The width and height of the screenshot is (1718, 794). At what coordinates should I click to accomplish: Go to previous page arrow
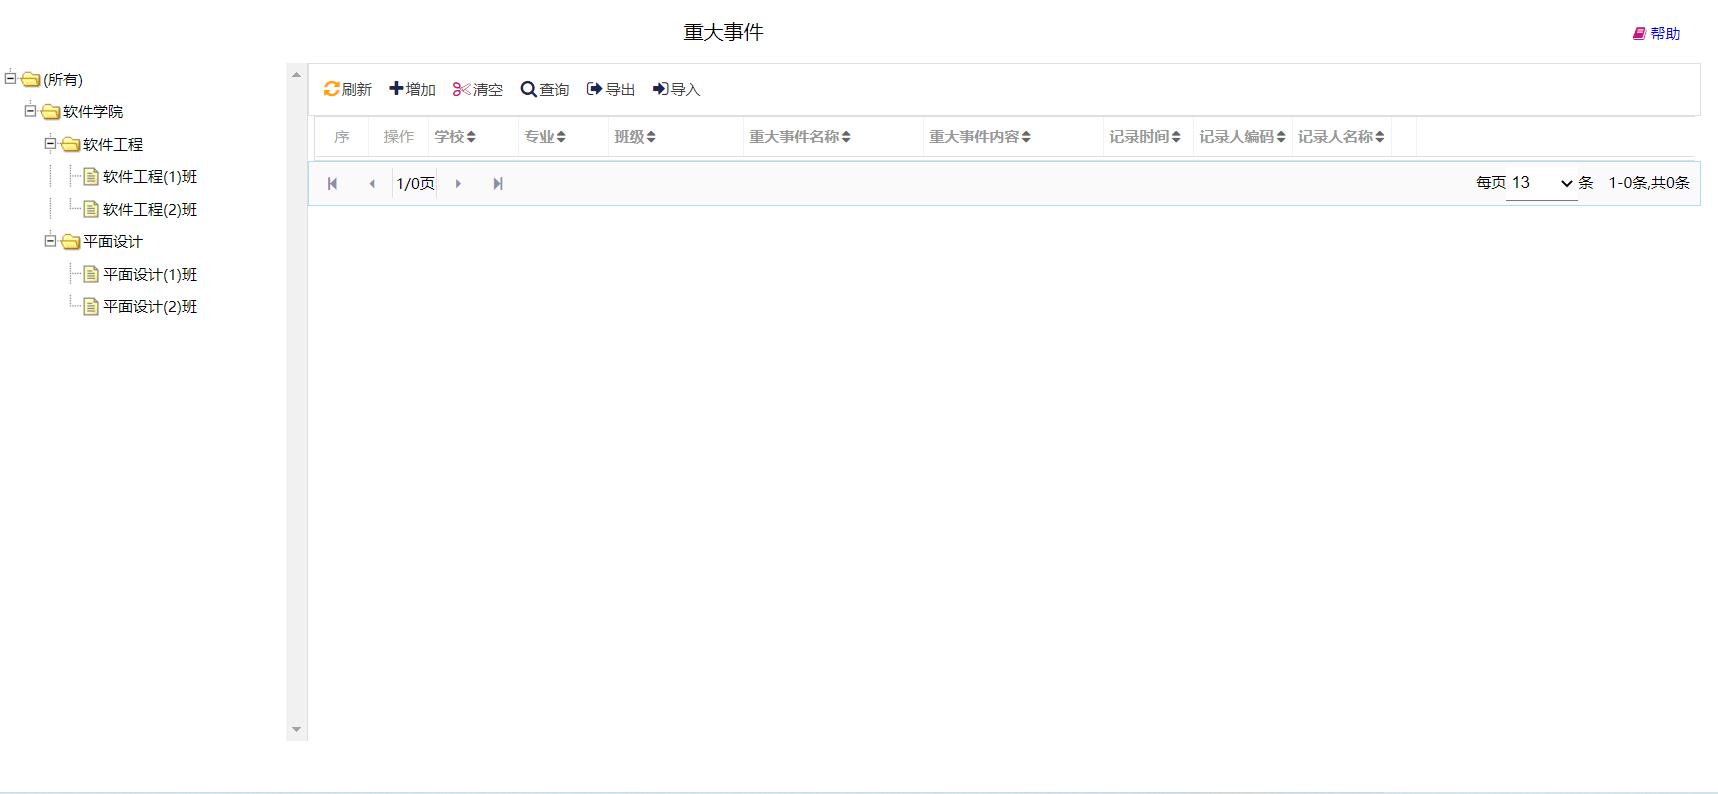pyautogui.click(x=372, y=183)
